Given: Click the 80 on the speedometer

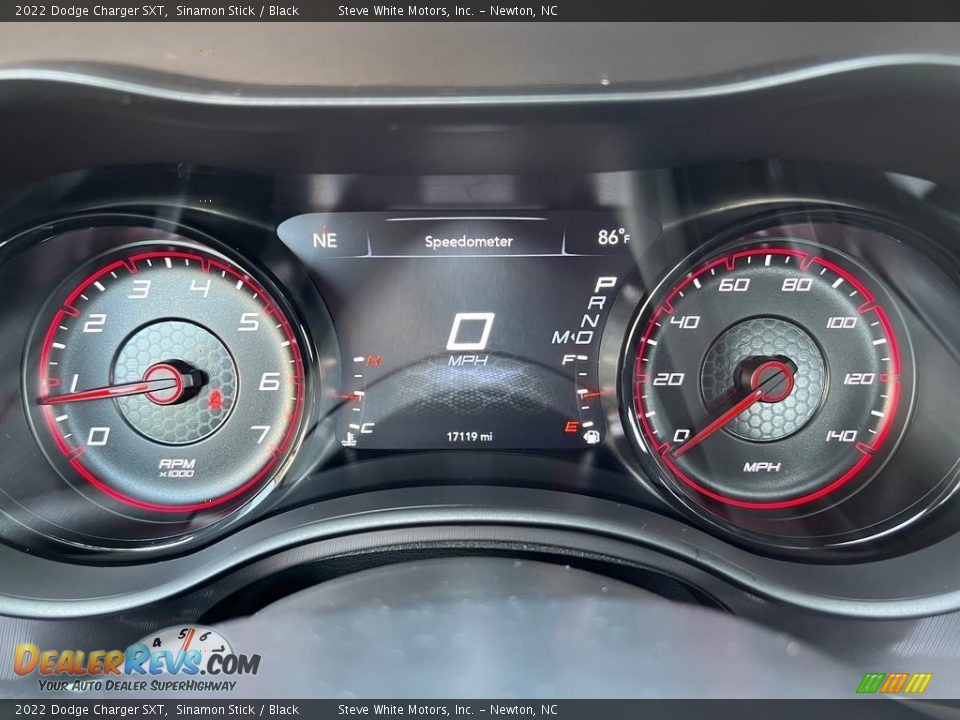Looking at the screenshot, I should (797, 284).
